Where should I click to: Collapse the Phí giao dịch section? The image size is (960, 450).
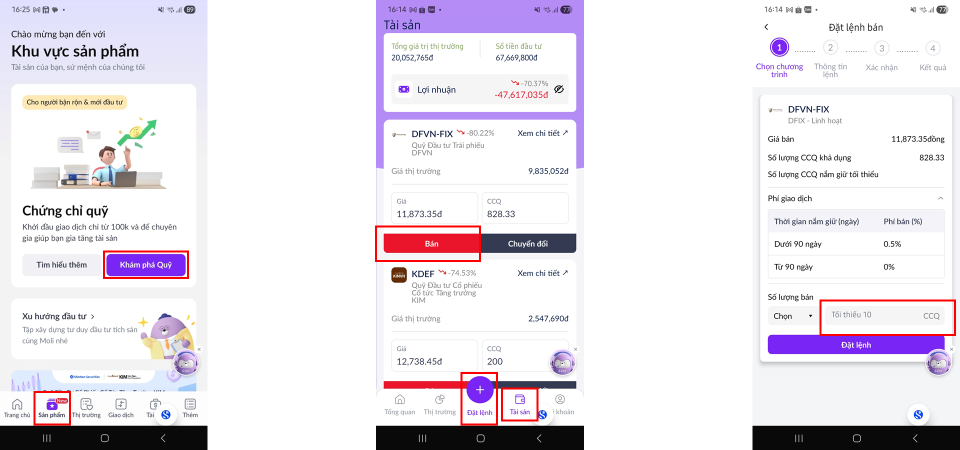coord(940,198)
